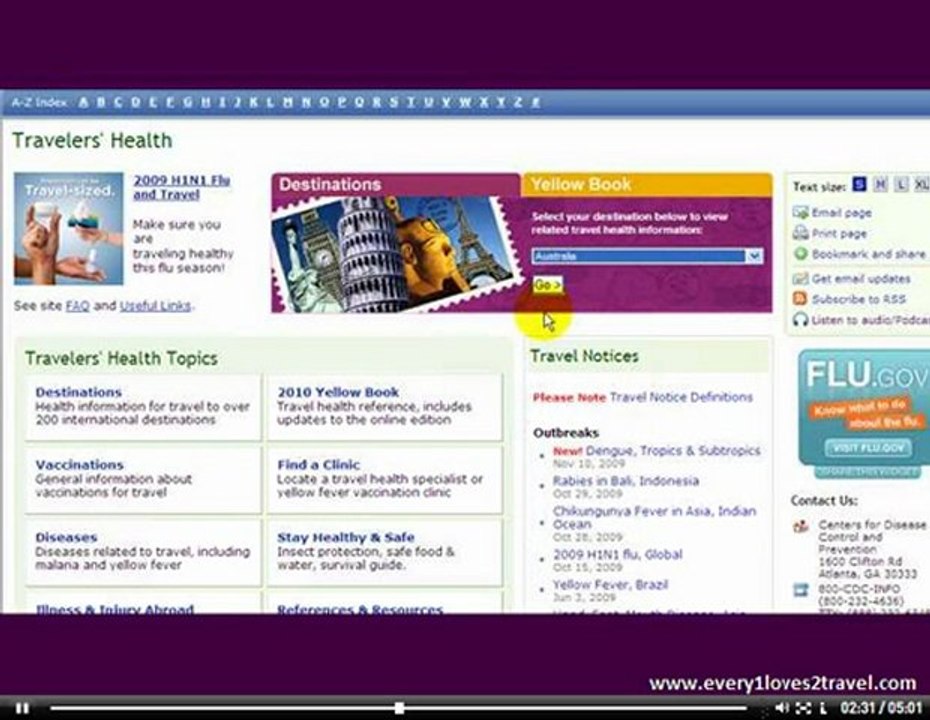This screenshot has height=720, width=930.
Task: Open letter M in A-Z Index
Action: coord(288,102)
